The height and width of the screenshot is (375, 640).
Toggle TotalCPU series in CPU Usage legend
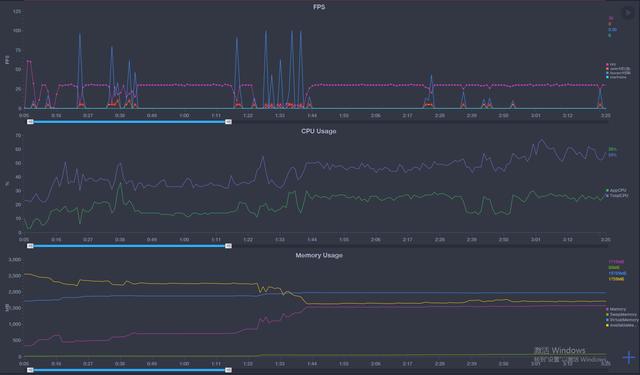(617, 196)
